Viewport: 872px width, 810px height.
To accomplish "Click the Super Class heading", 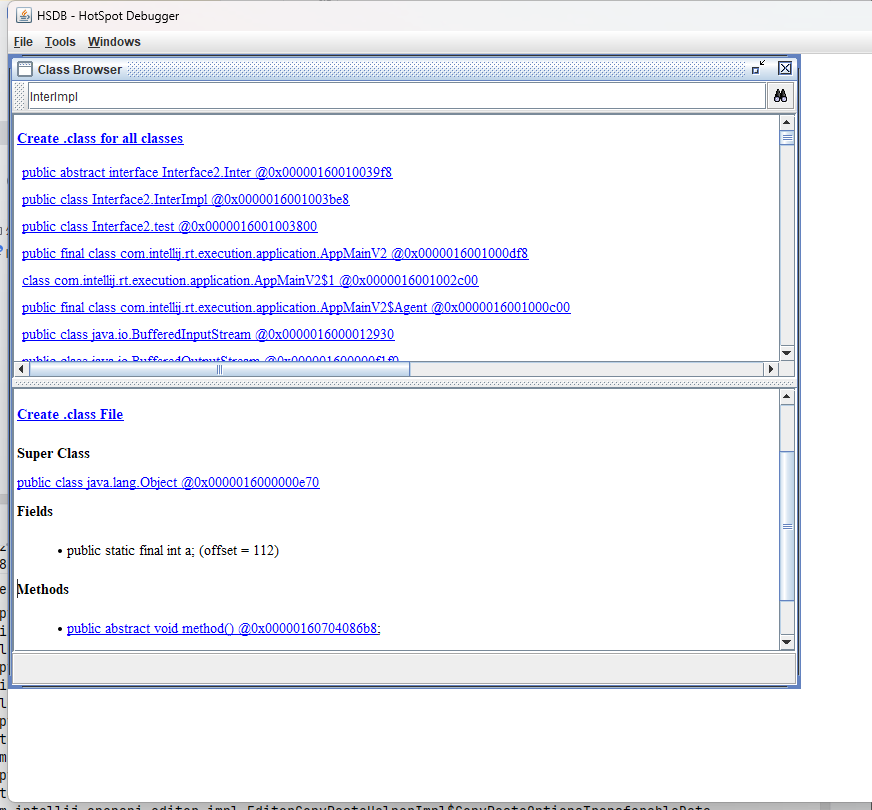I will 53,454.
